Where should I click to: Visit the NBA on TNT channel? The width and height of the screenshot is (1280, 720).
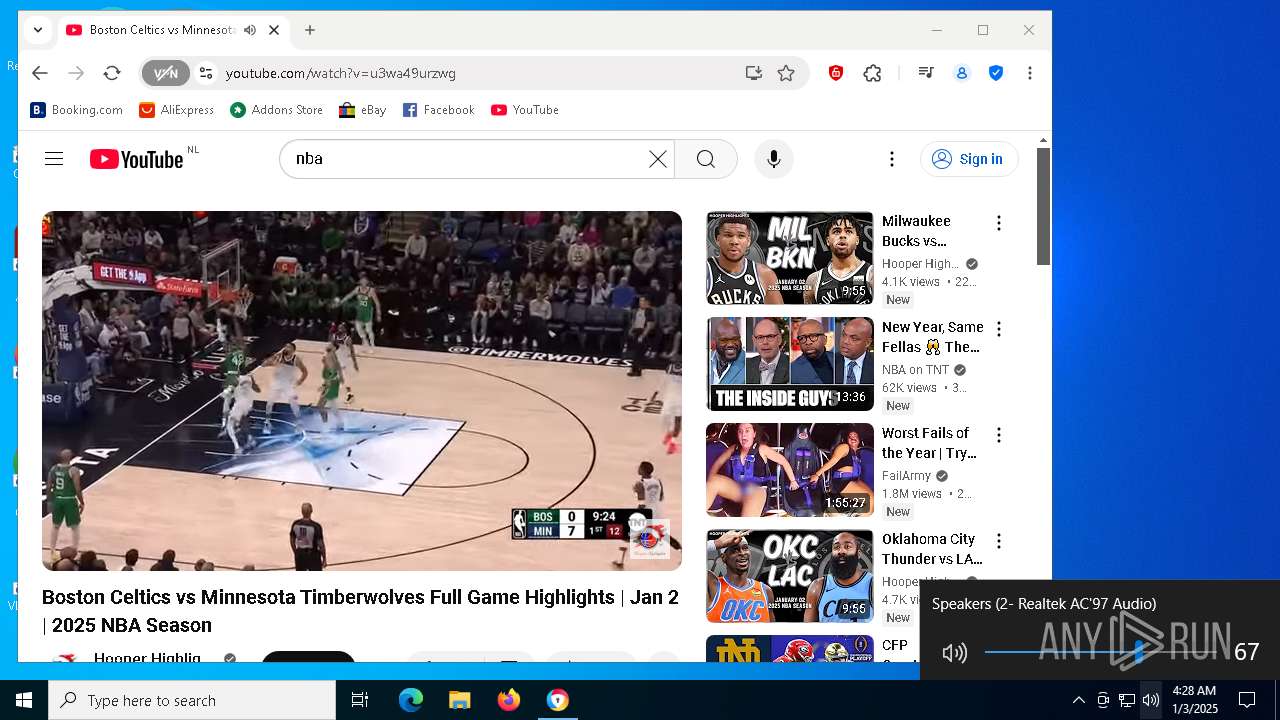point(915,370)
